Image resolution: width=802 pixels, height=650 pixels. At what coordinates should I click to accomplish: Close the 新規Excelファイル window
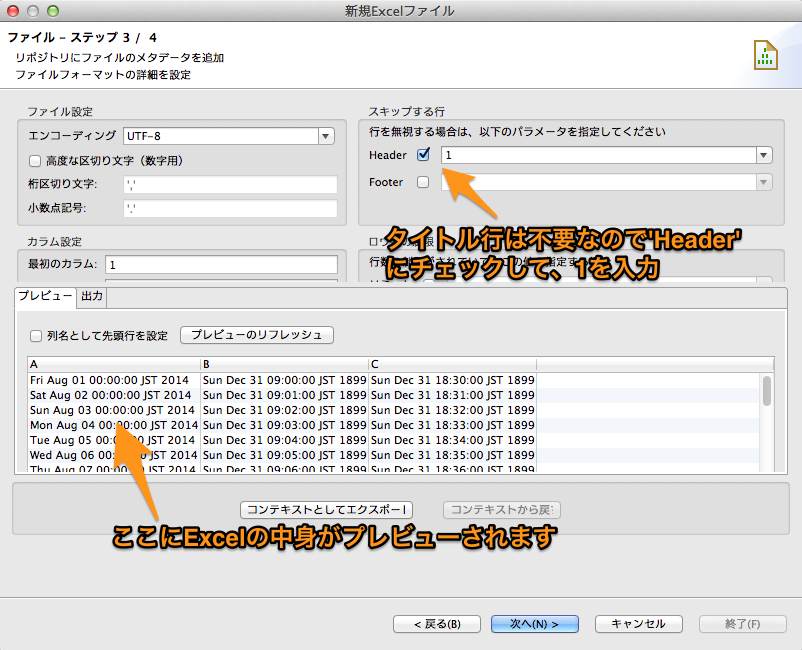click(12, 11)
